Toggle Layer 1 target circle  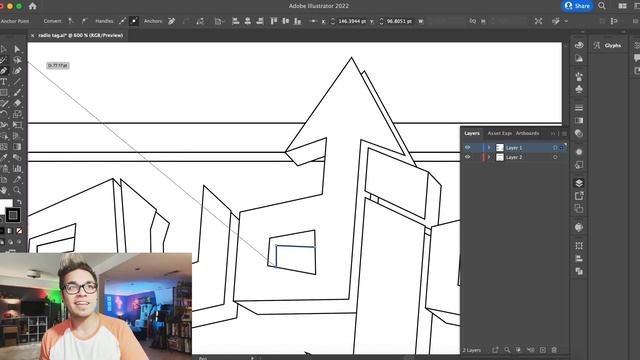point(555,148)
